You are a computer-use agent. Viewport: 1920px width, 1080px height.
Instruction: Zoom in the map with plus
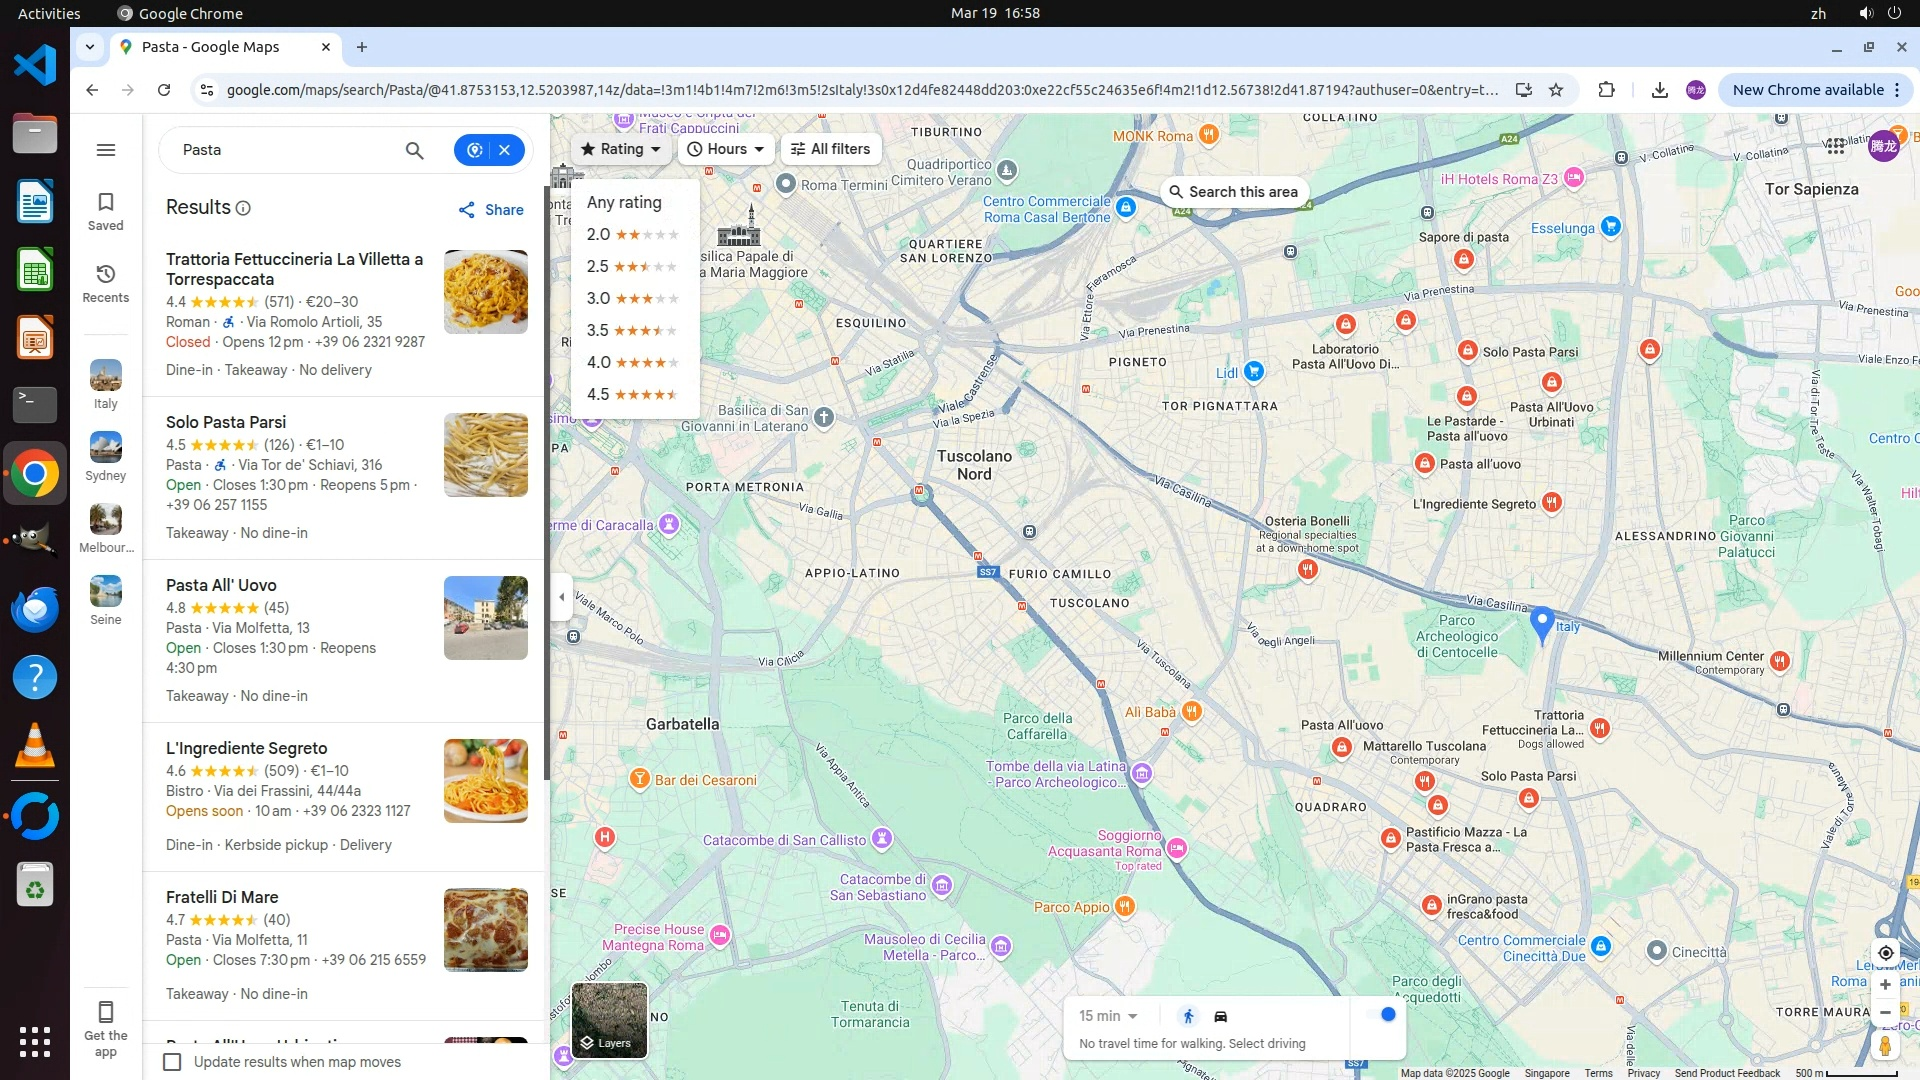point(1885,985)
